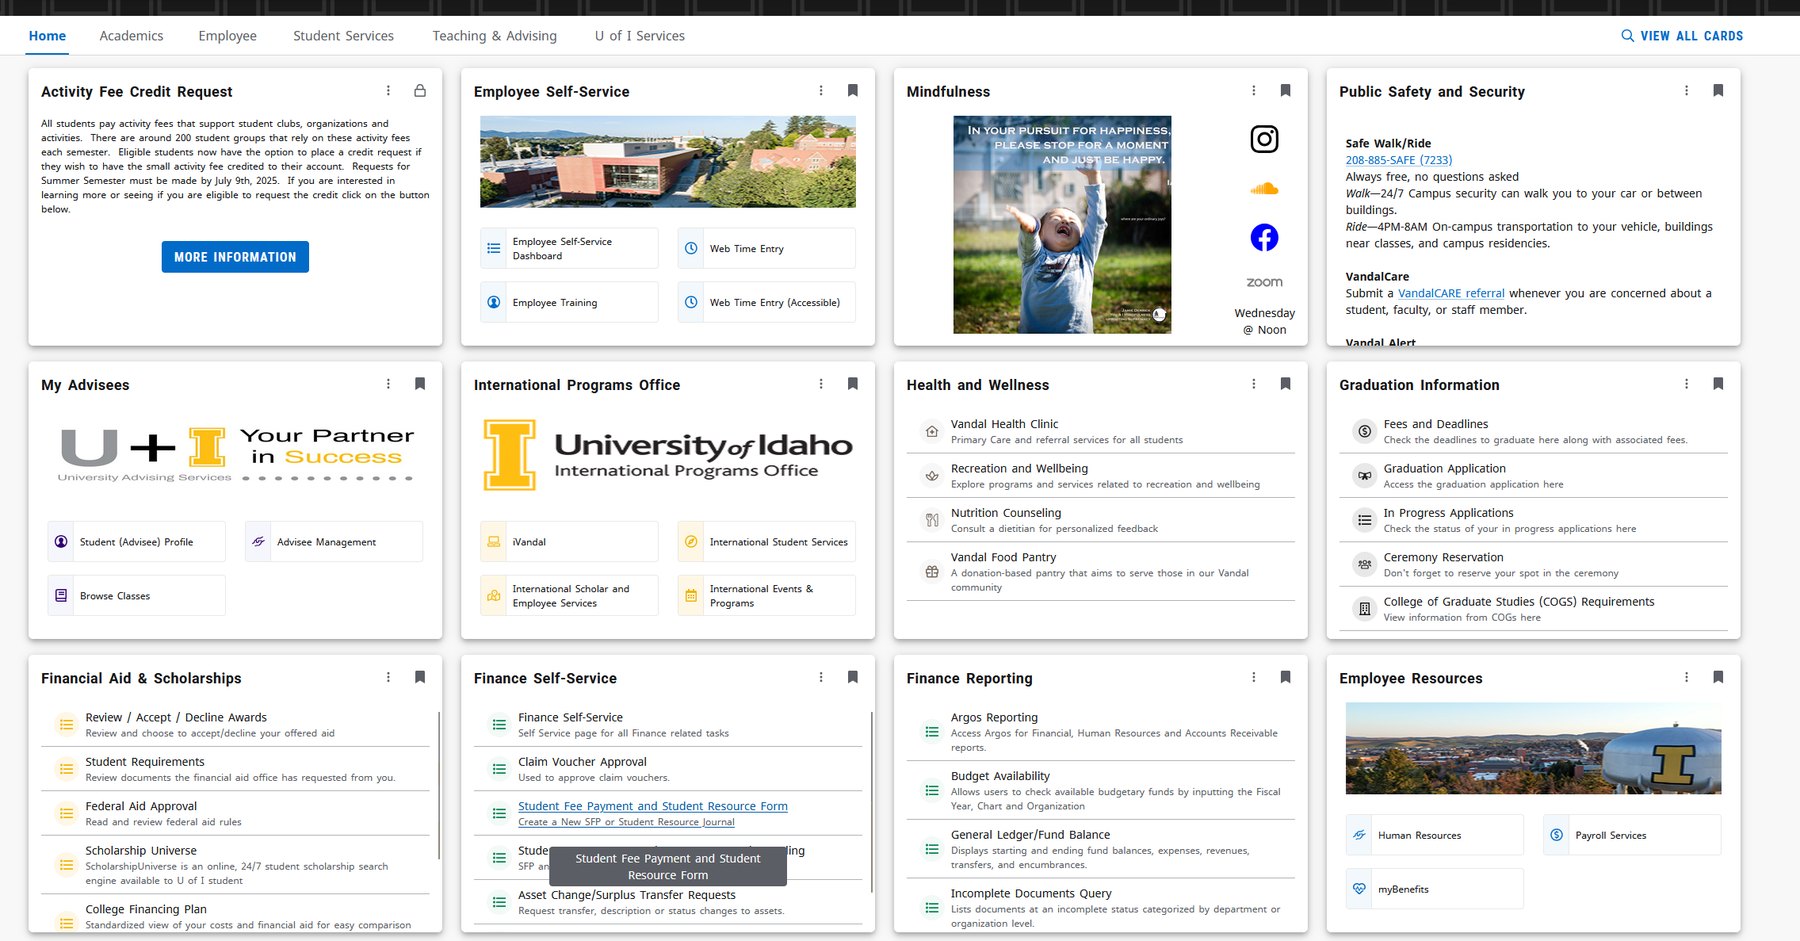Image resolution: width=1800 pixels, height=941 pixels.
Task: Click the Advisee Management tile icon
Action: pos(258,542)
